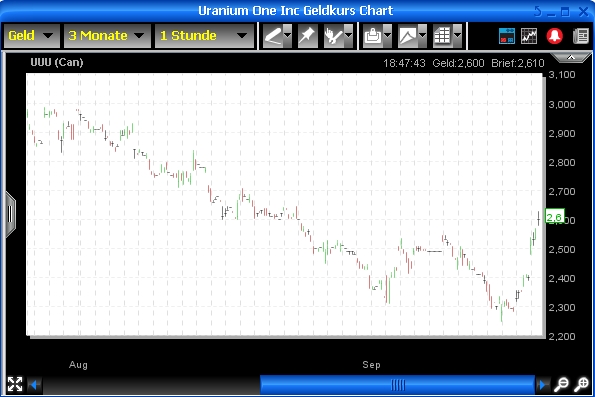The width and height of the screenshot is (595, 397).
Task: Click the grid settings icon
Action: point(443,36)
